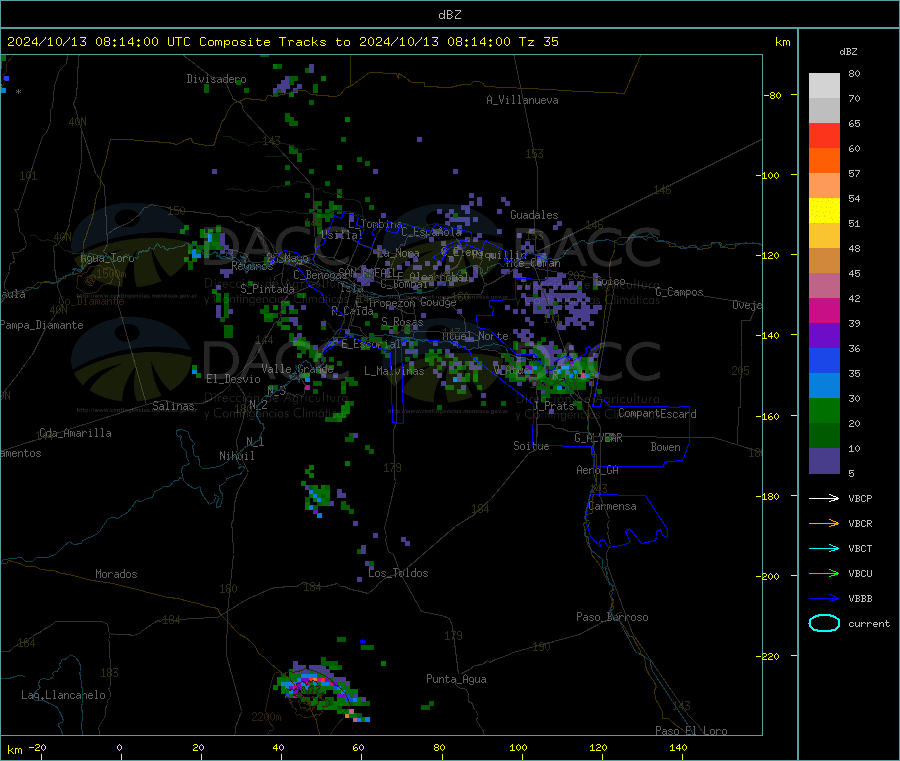Click the 140 km tick on horizontal axis

(x=678, y=747)
